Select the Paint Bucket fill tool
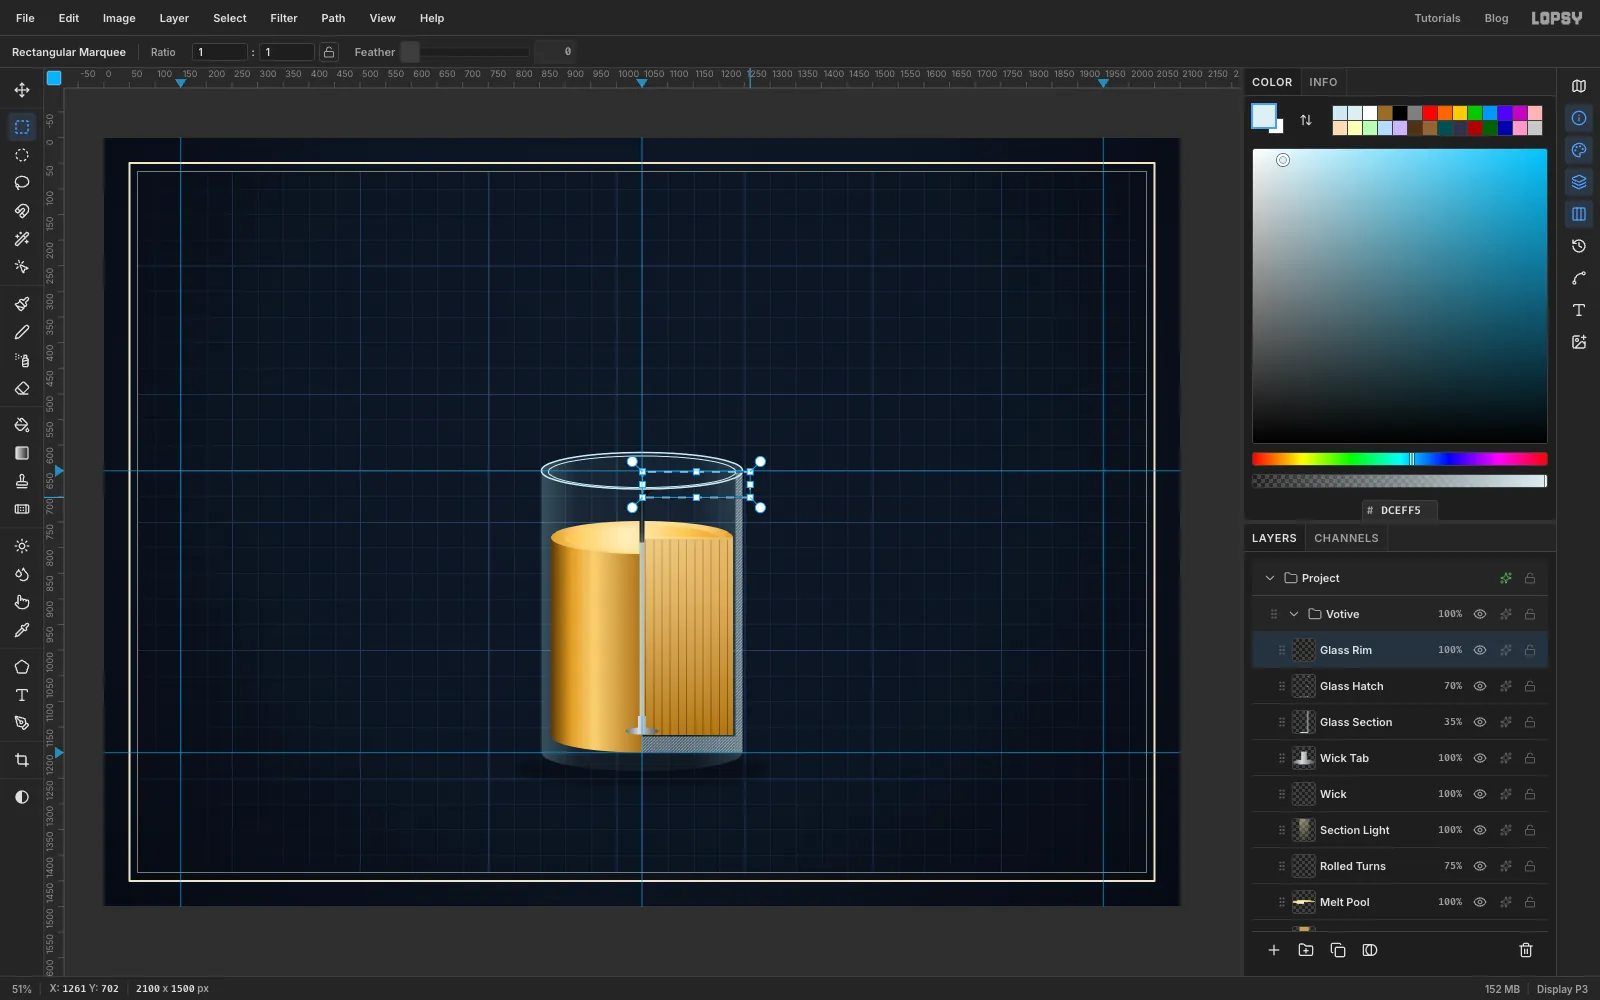This screenshot has width=1600, height=1000. pos(22,425)
